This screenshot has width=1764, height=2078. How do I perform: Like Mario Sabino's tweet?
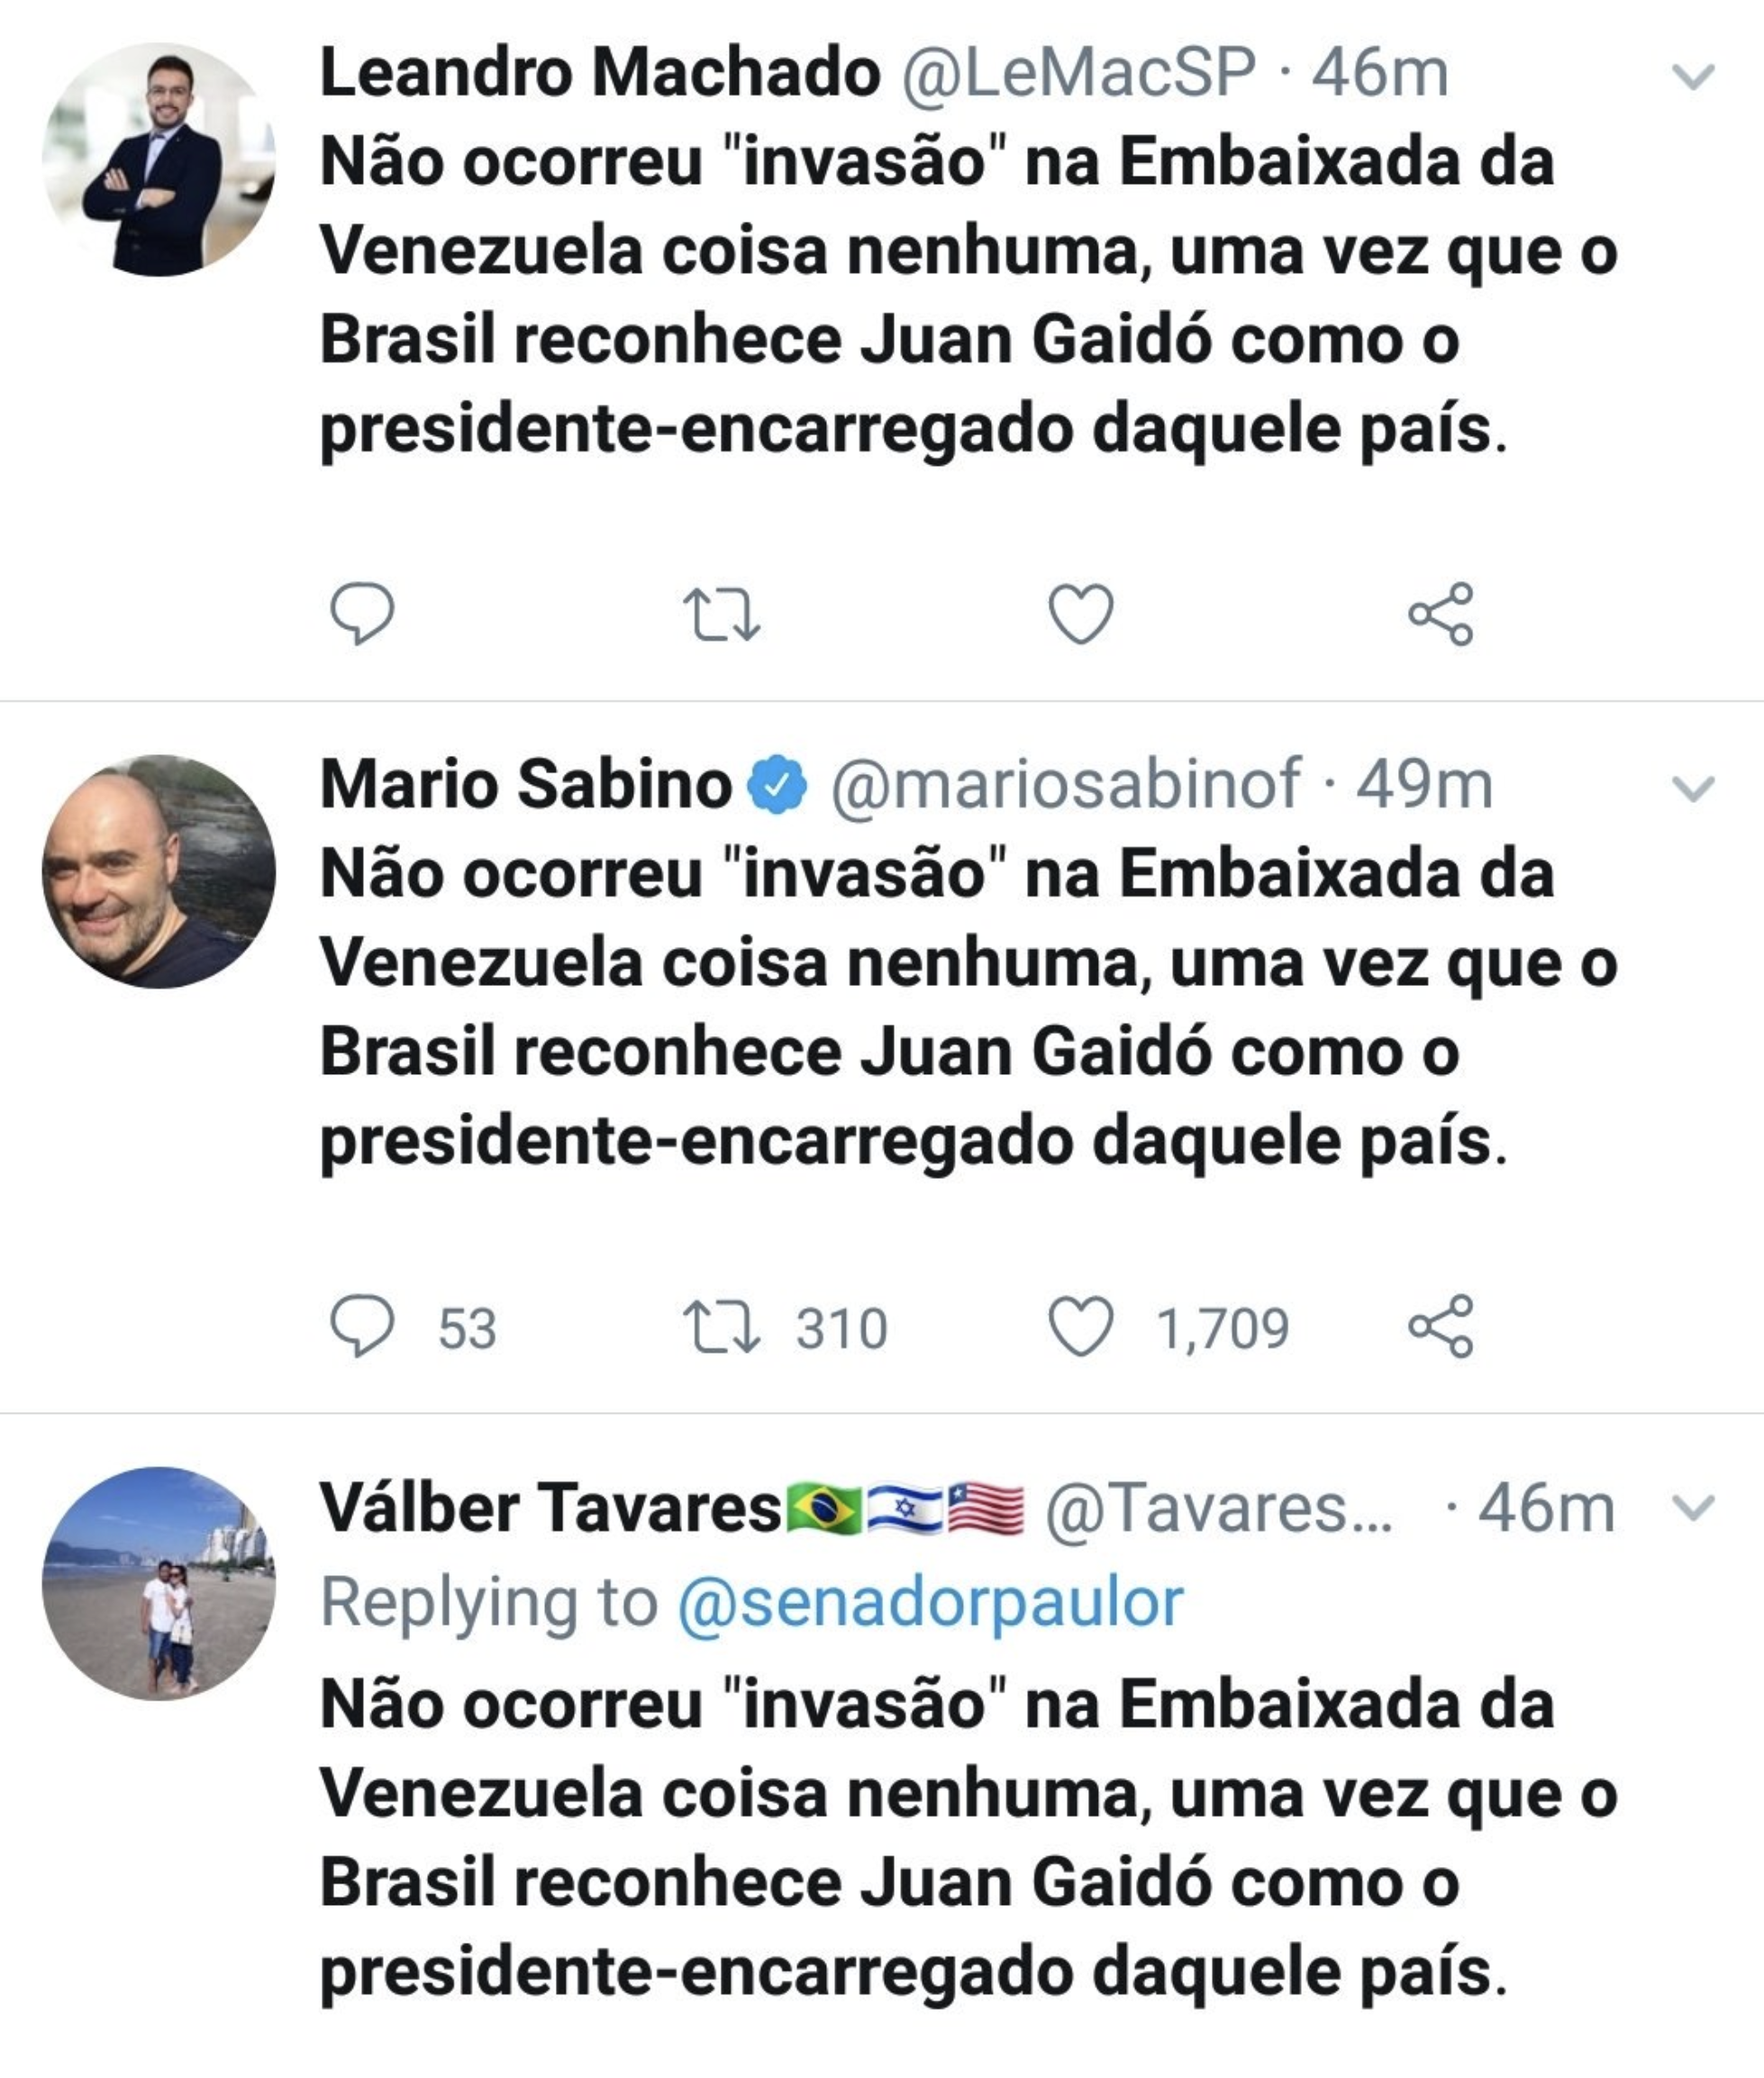pyautogui.click(x=1080, y=1326)
